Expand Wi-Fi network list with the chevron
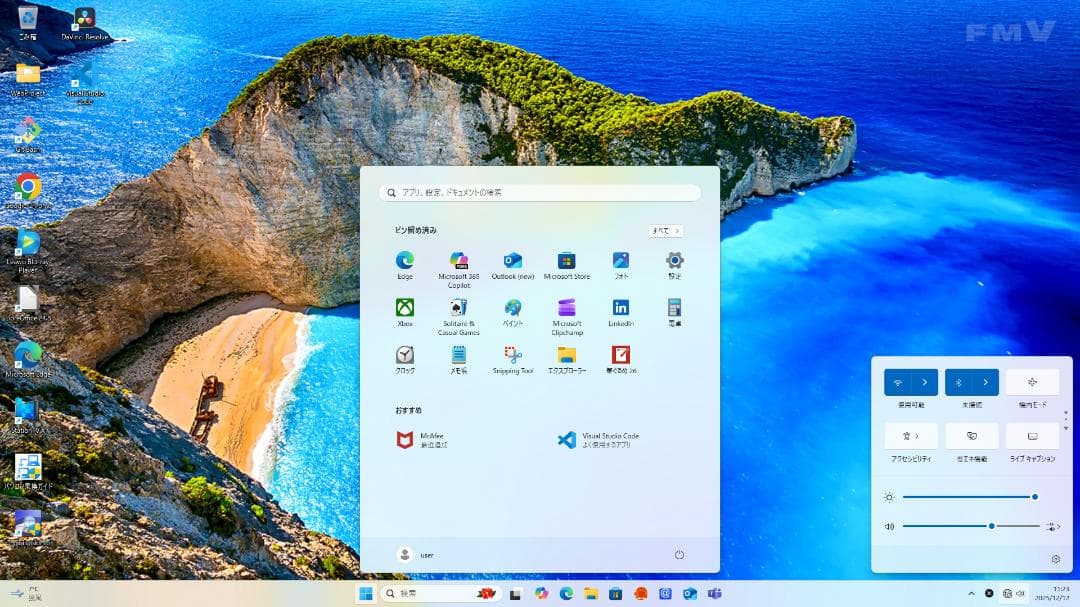The image size is (1080, 607). [925, 381]
